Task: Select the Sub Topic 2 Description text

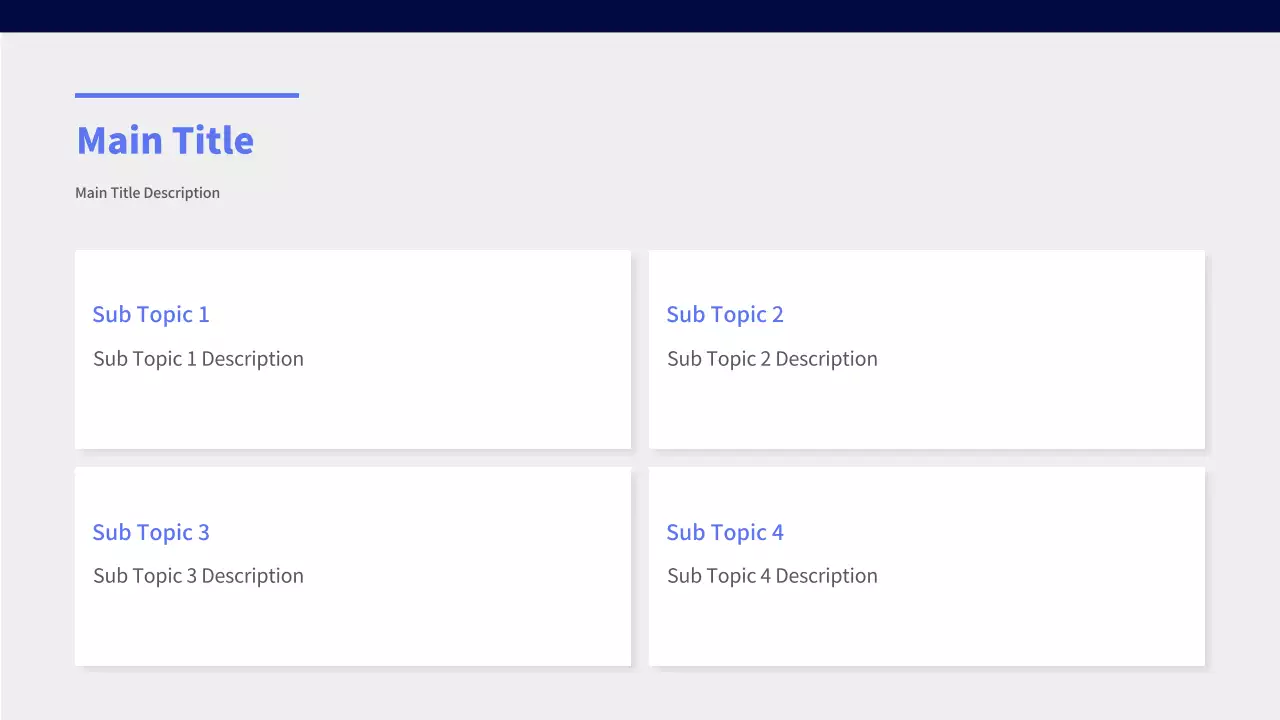Action: click(x=772, y=359)
